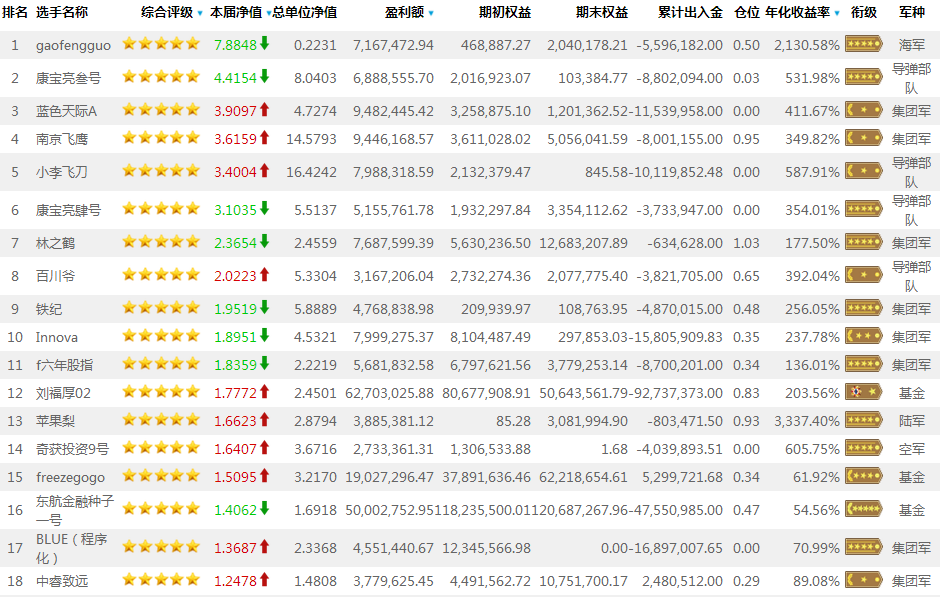
Task: Sort by 本届净值 dropdown arrow
Action: pyautogui.click(x=268, y=14)
